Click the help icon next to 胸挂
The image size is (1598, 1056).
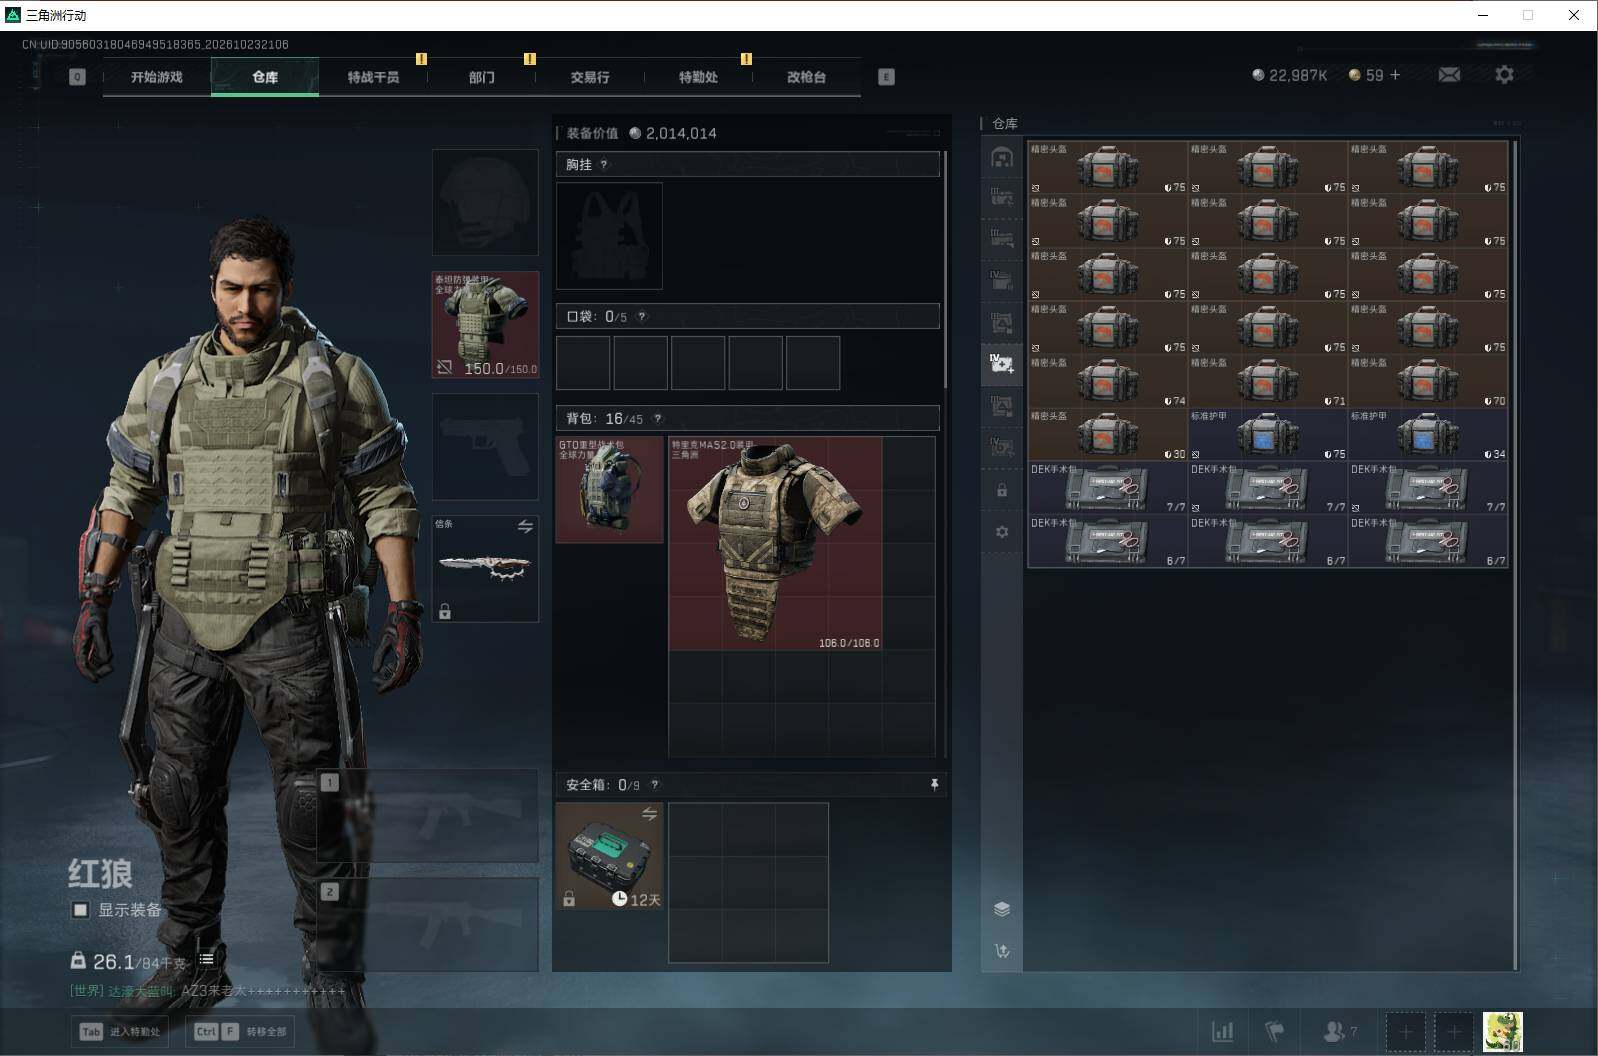[x=603, y=164]
